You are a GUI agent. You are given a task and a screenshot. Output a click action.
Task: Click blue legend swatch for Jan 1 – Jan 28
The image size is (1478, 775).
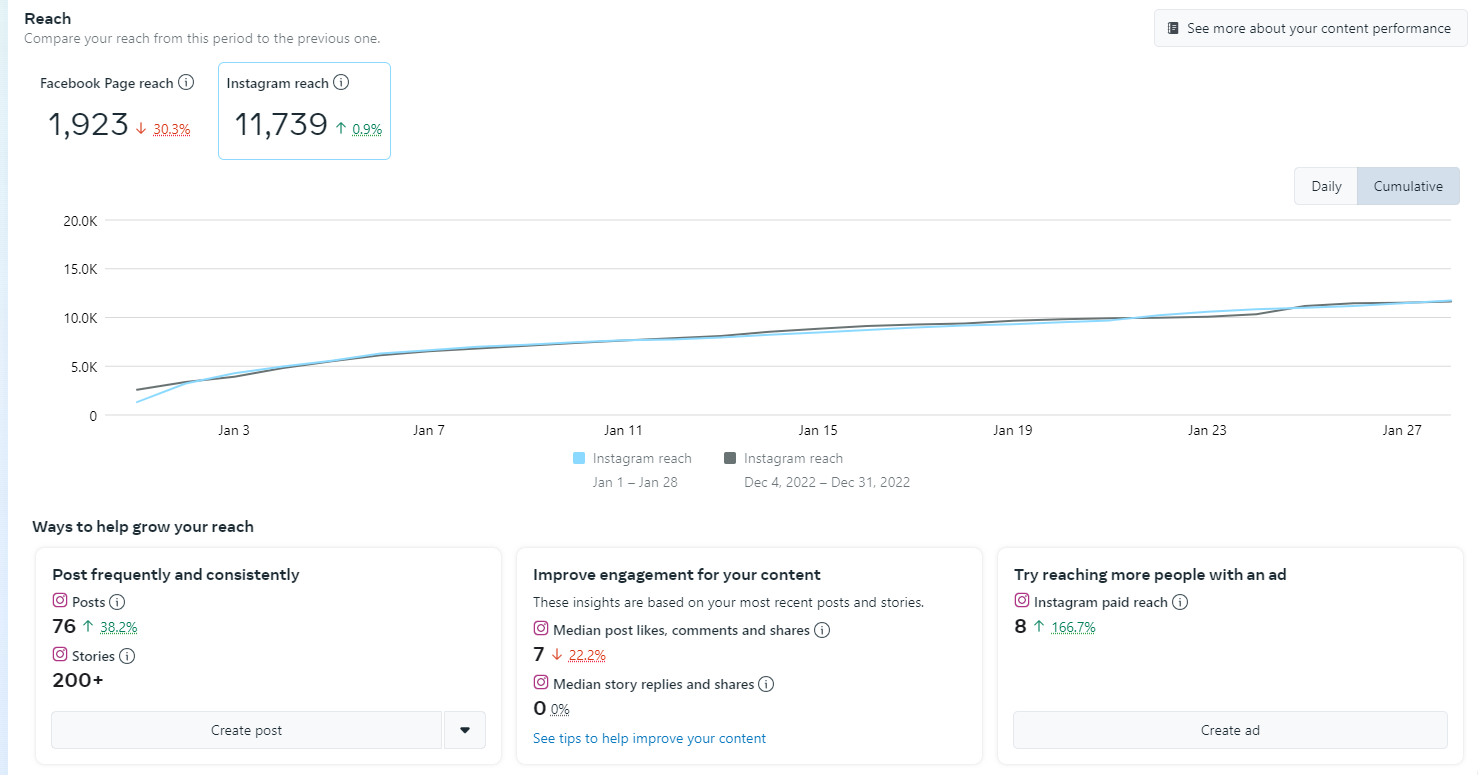[x=579, y=458]
